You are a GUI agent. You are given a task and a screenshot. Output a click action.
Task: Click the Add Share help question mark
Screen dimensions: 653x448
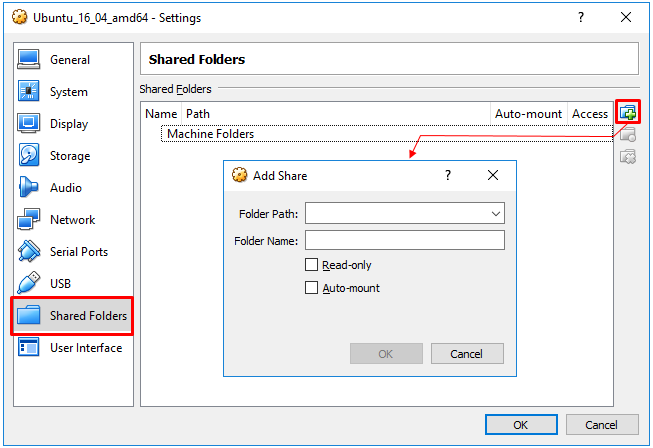tap(448, 175)
